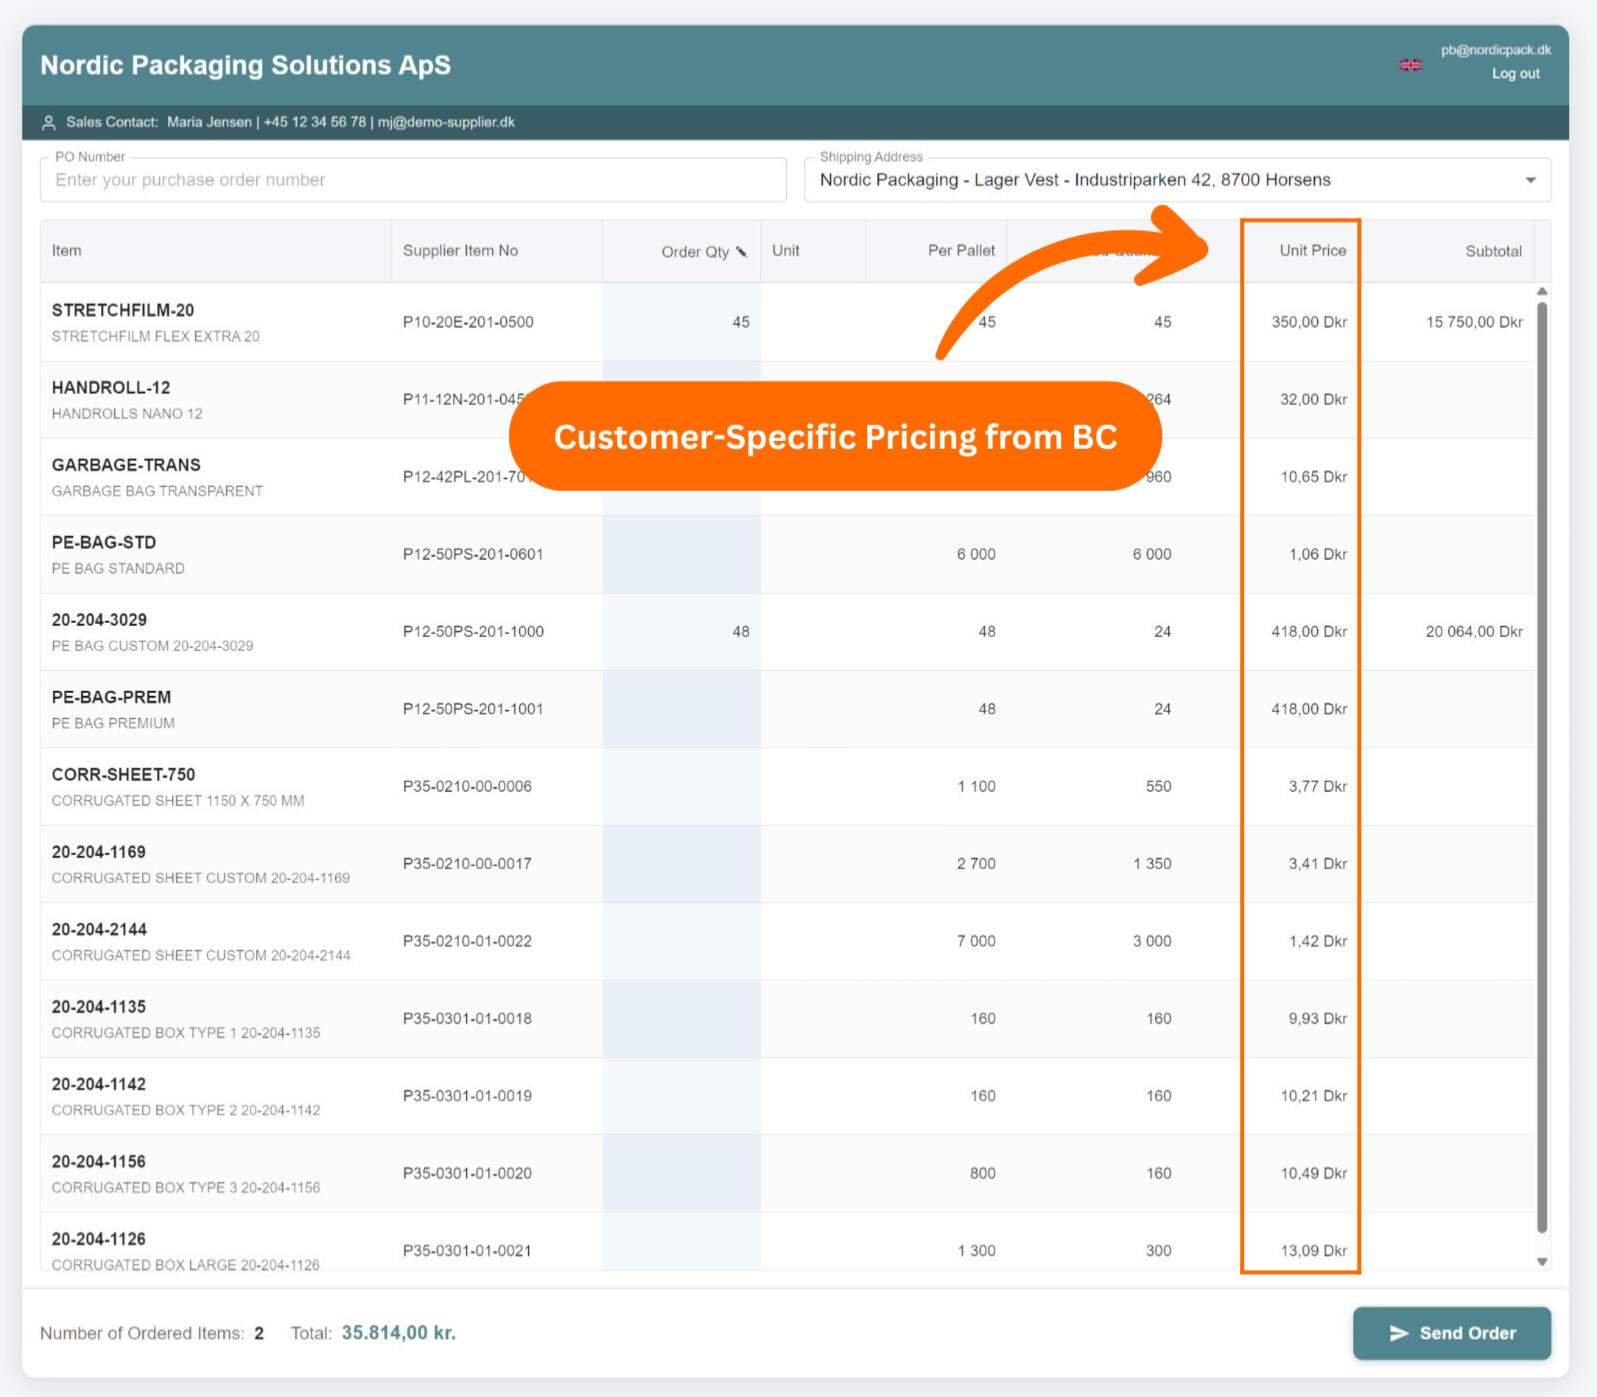Viewport: 1597px width, 1397px height.
Task: Click the pencil icon beside Order Qty
Action: point(741,252)
